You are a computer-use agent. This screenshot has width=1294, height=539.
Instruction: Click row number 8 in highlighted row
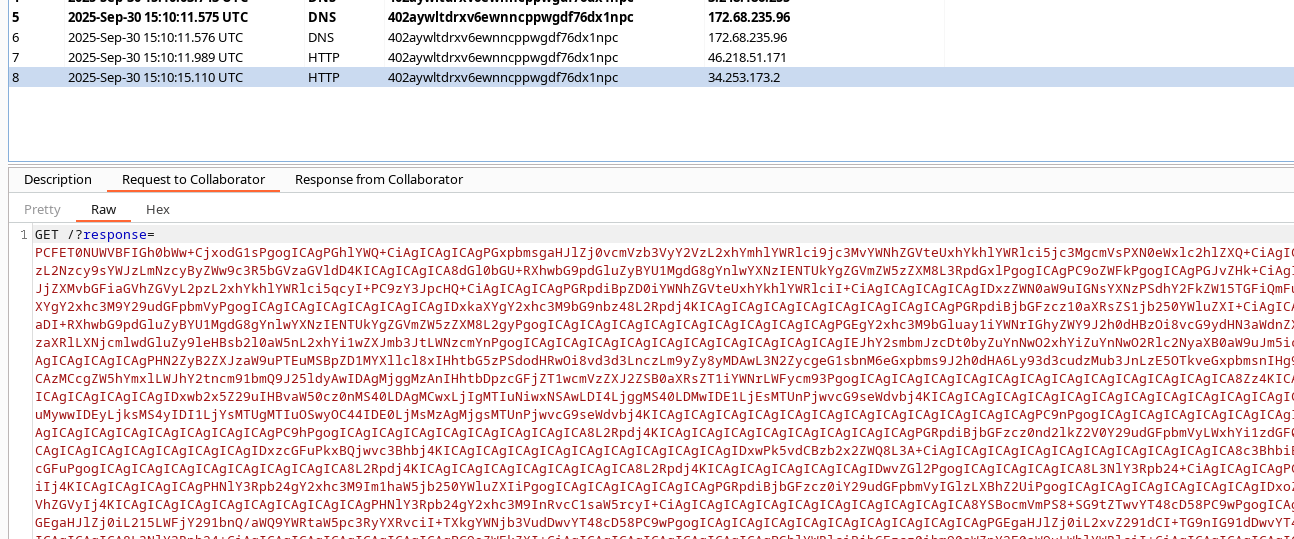point(15,77)
